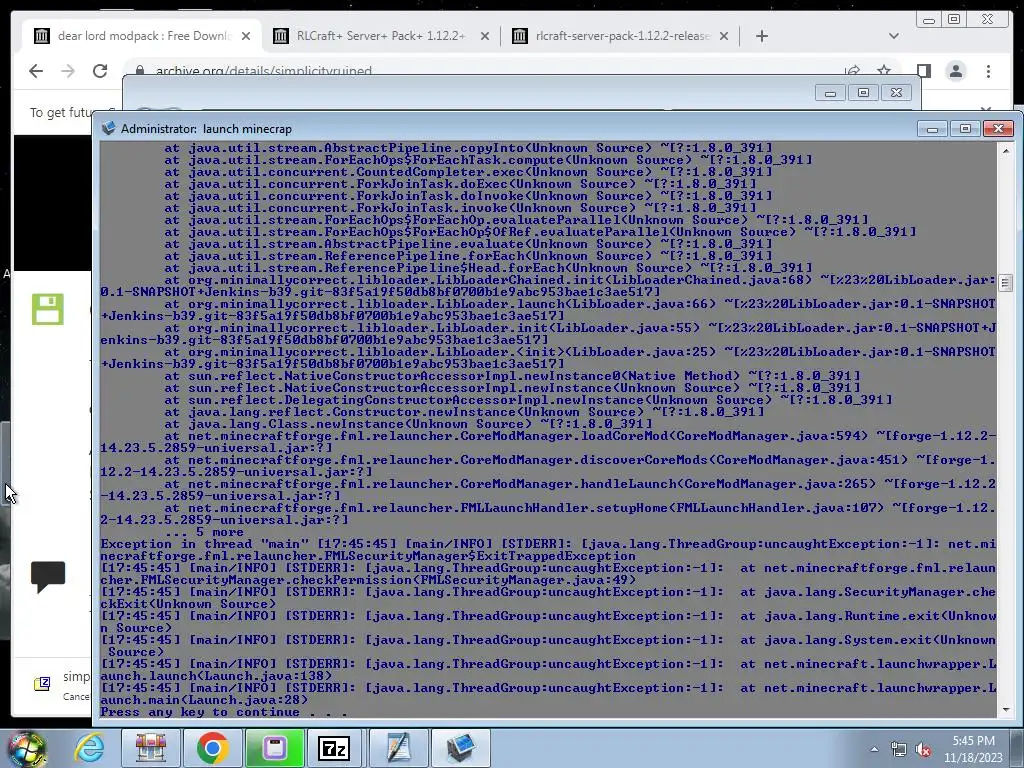Image resolution: width=1024 pixels, height=768 pixels.
Task: Share this page from the address bar
Action: (852, 69)
